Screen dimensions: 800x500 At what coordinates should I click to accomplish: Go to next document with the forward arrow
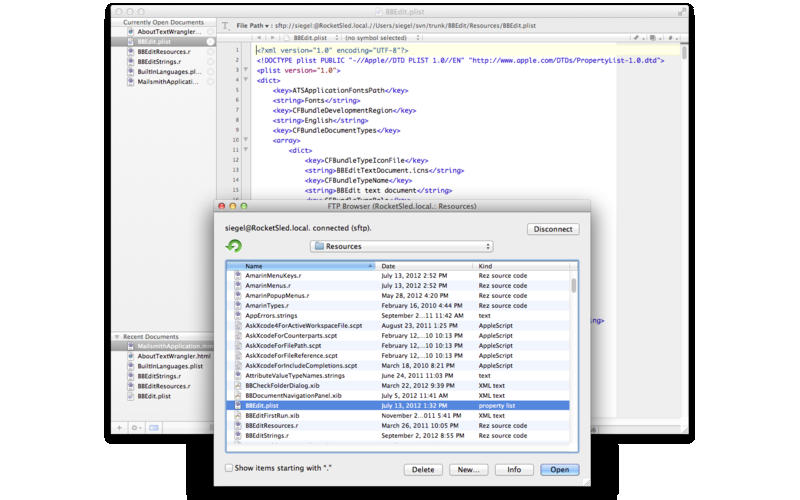pyautogui.click(x=272, y=38)
